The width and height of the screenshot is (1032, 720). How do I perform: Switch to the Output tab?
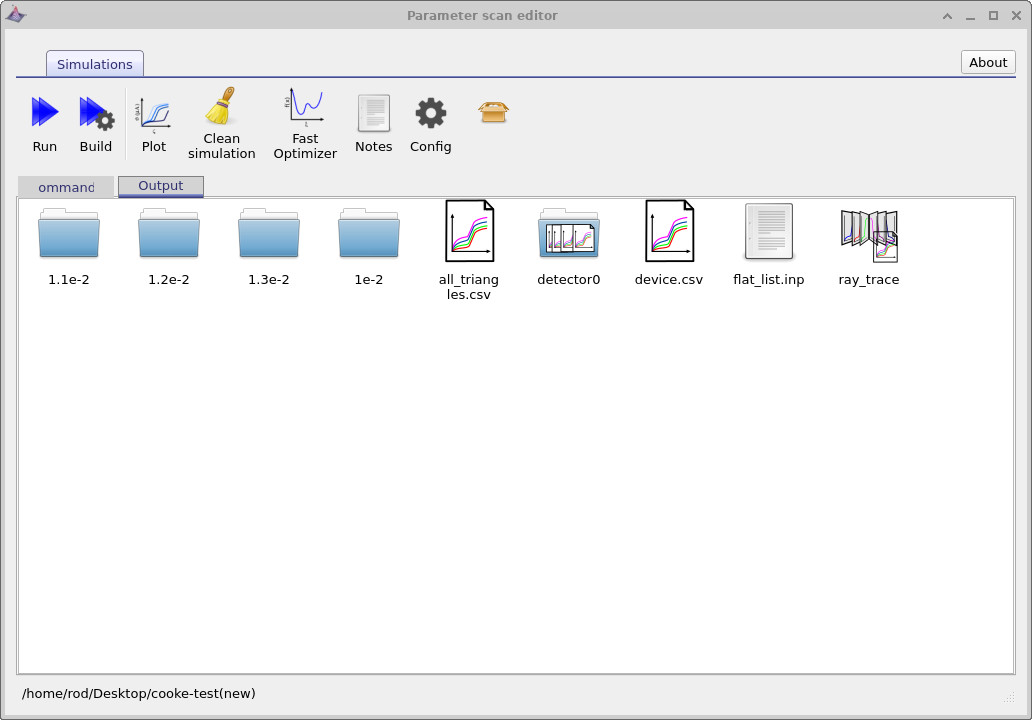[160, 186]
